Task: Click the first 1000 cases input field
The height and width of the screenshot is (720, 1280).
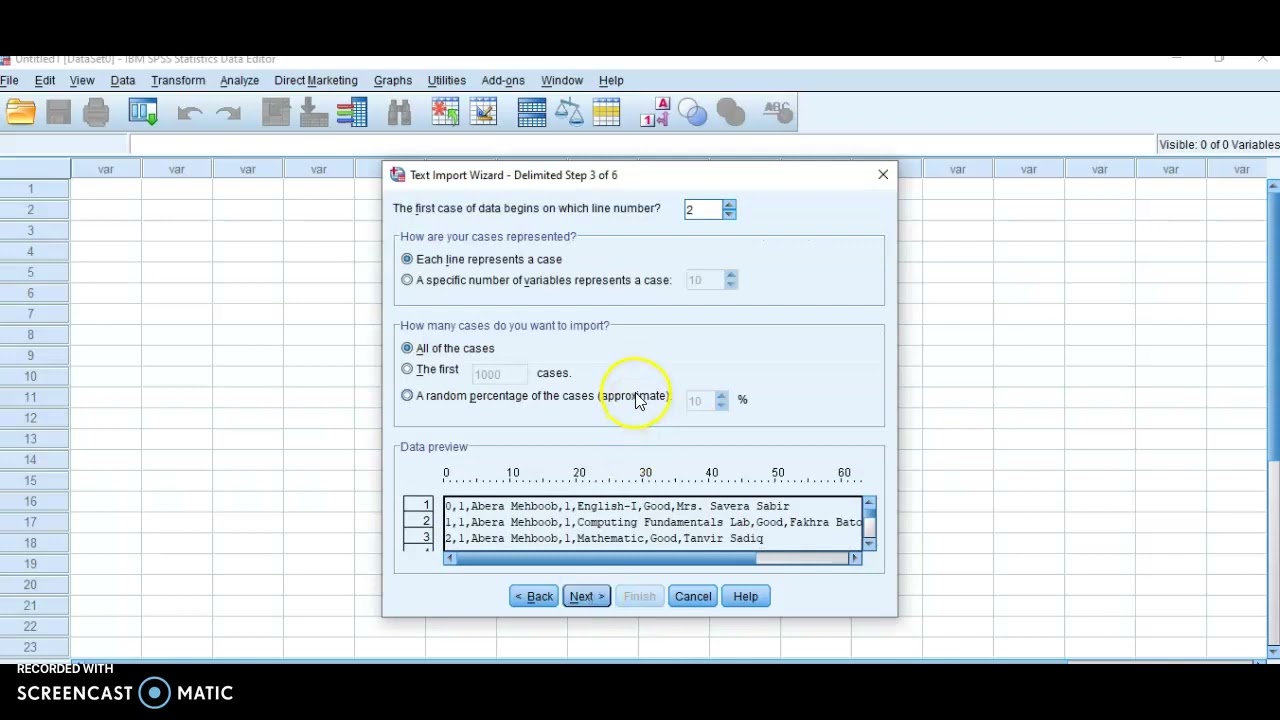Action: pyautogui.click(x=499, y=374)
